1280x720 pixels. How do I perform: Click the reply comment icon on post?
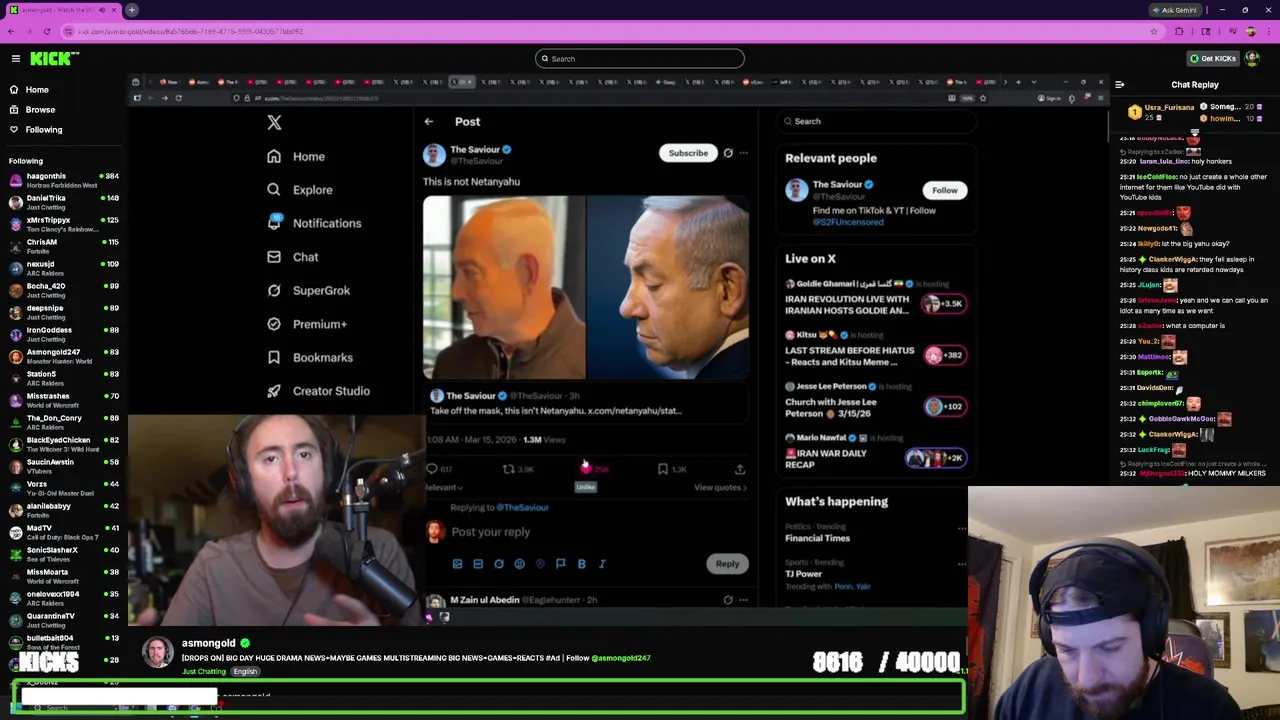[x=433, y=469]
